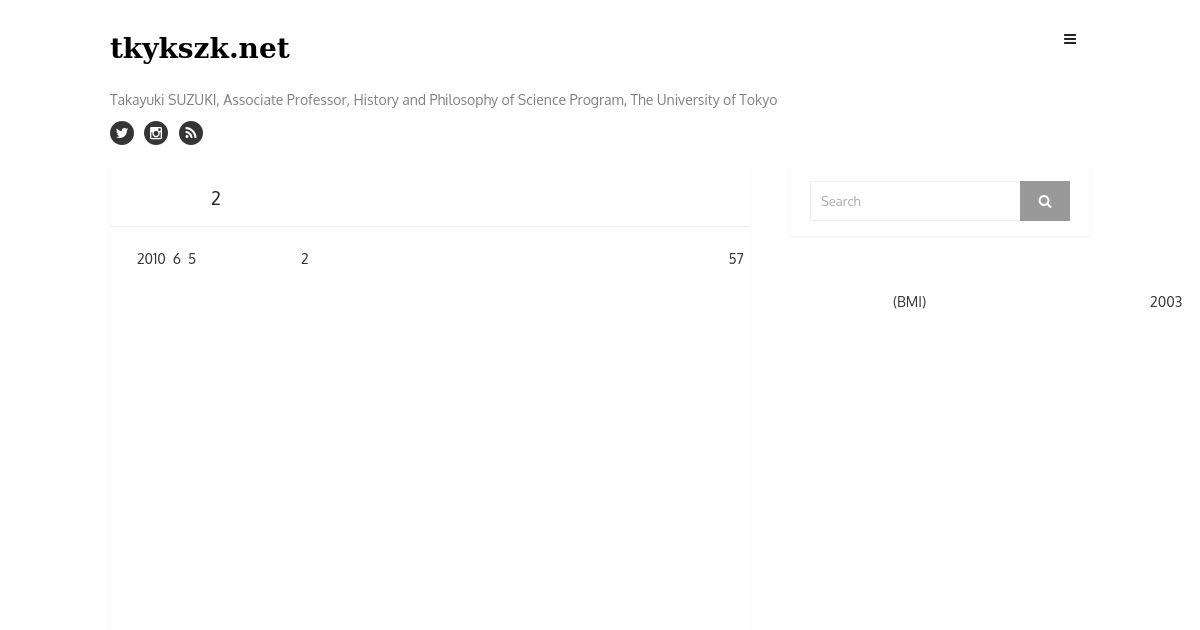The image size is (1200, 630).
Task: Click the number 57 in the post
Action: (x=736, y=259)
